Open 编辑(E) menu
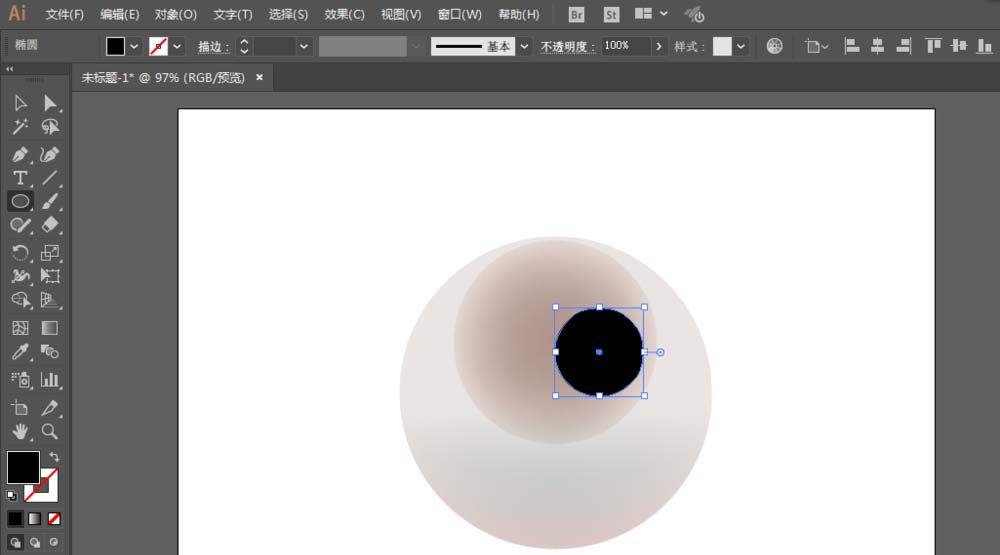1000x555 pixels. click(x=119, y=14)
